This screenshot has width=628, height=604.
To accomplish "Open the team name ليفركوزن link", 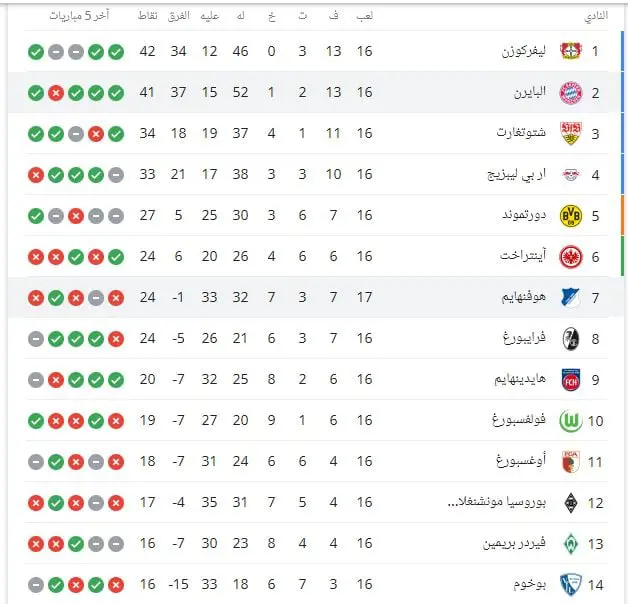I will (x=523, y=51).
